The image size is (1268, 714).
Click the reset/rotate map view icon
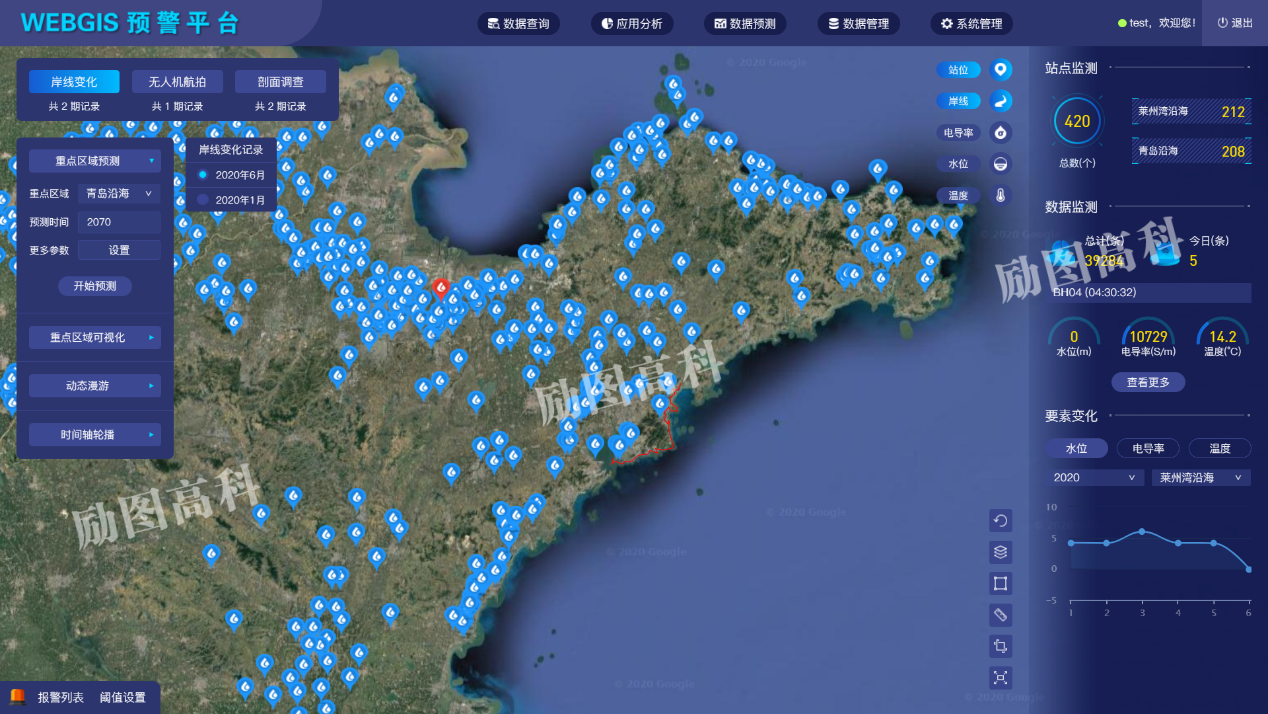[x=1000, y=520]
